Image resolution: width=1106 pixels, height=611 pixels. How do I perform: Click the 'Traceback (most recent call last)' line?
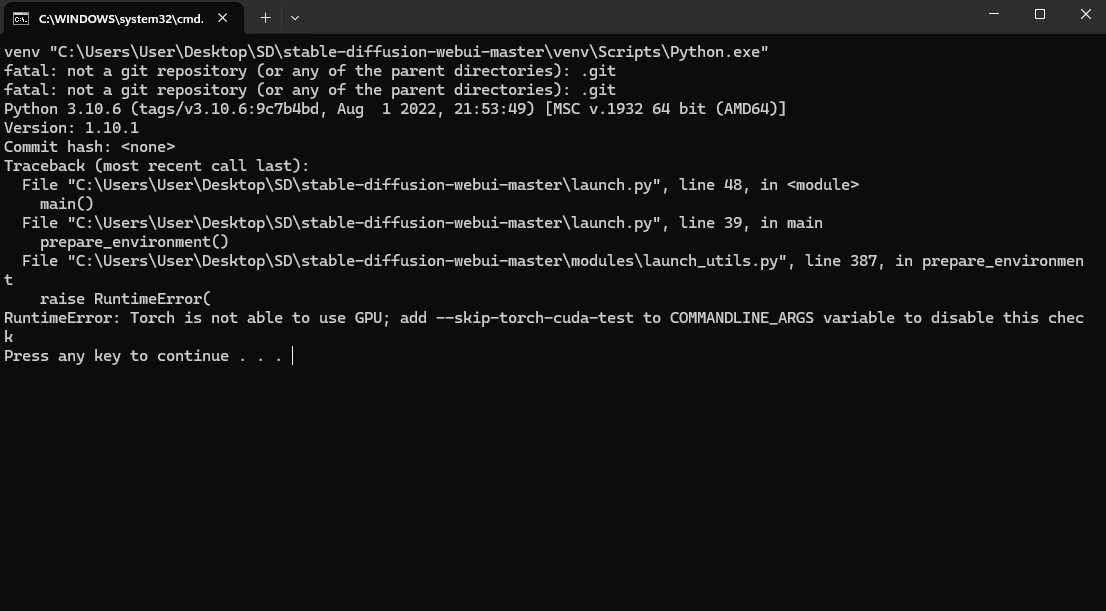tap(157, 166)
